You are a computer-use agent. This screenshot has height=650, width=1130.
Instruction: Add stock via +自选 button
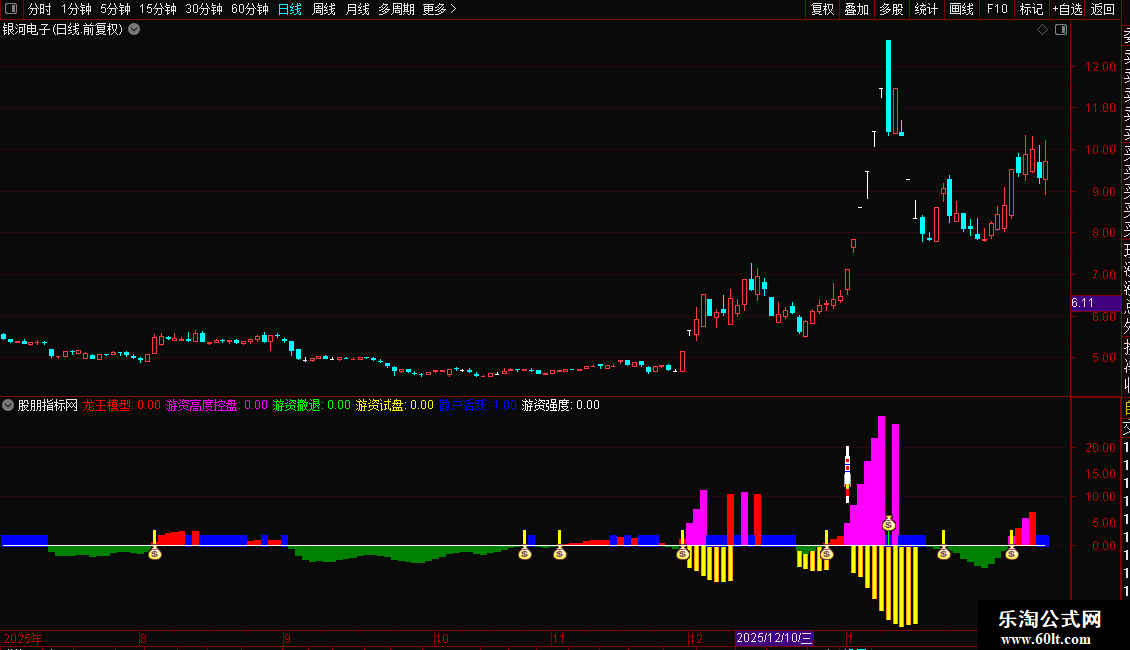pos(1068,9)
